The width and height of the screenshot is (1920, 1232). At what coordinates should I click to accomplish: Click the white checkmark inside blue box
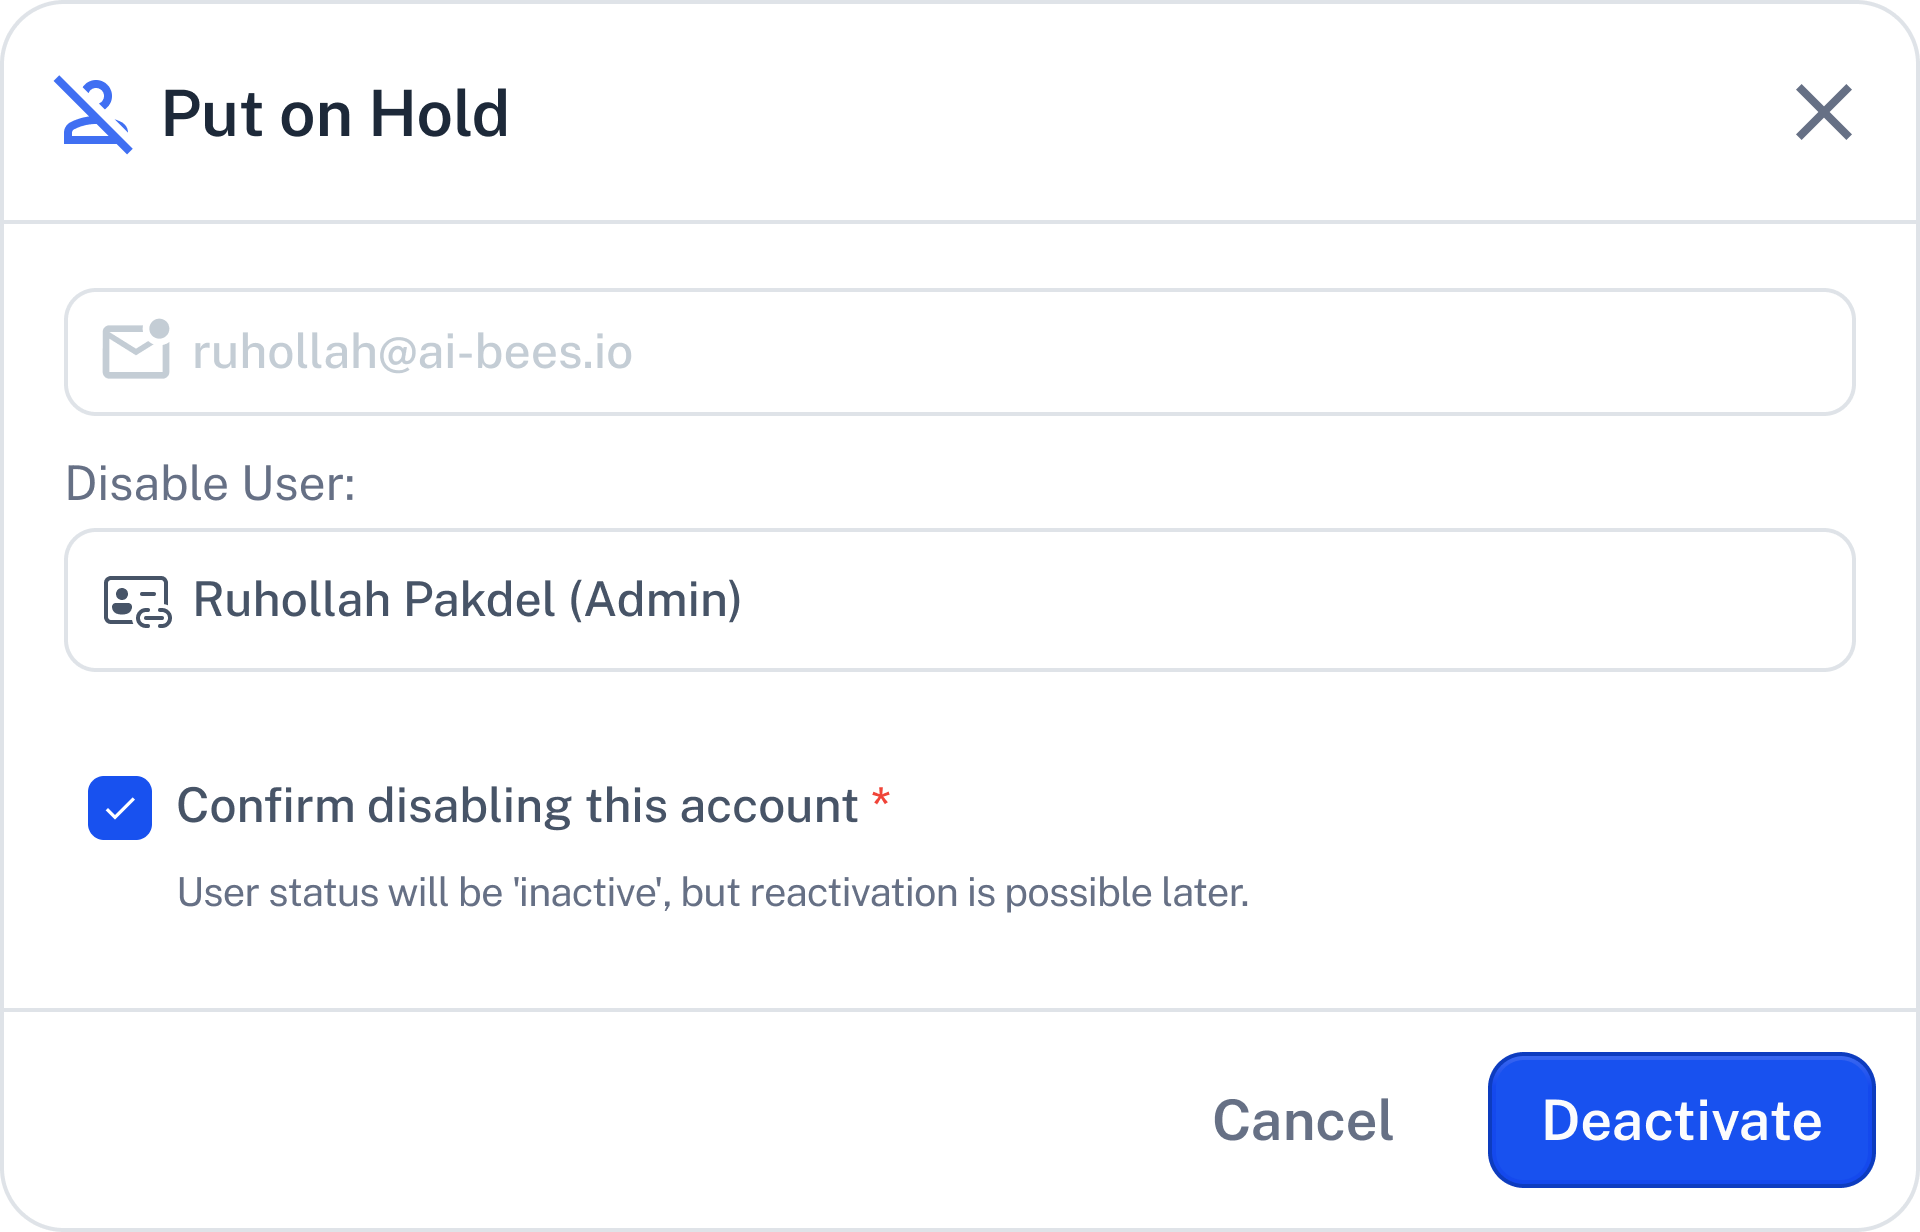click(120, 808)
